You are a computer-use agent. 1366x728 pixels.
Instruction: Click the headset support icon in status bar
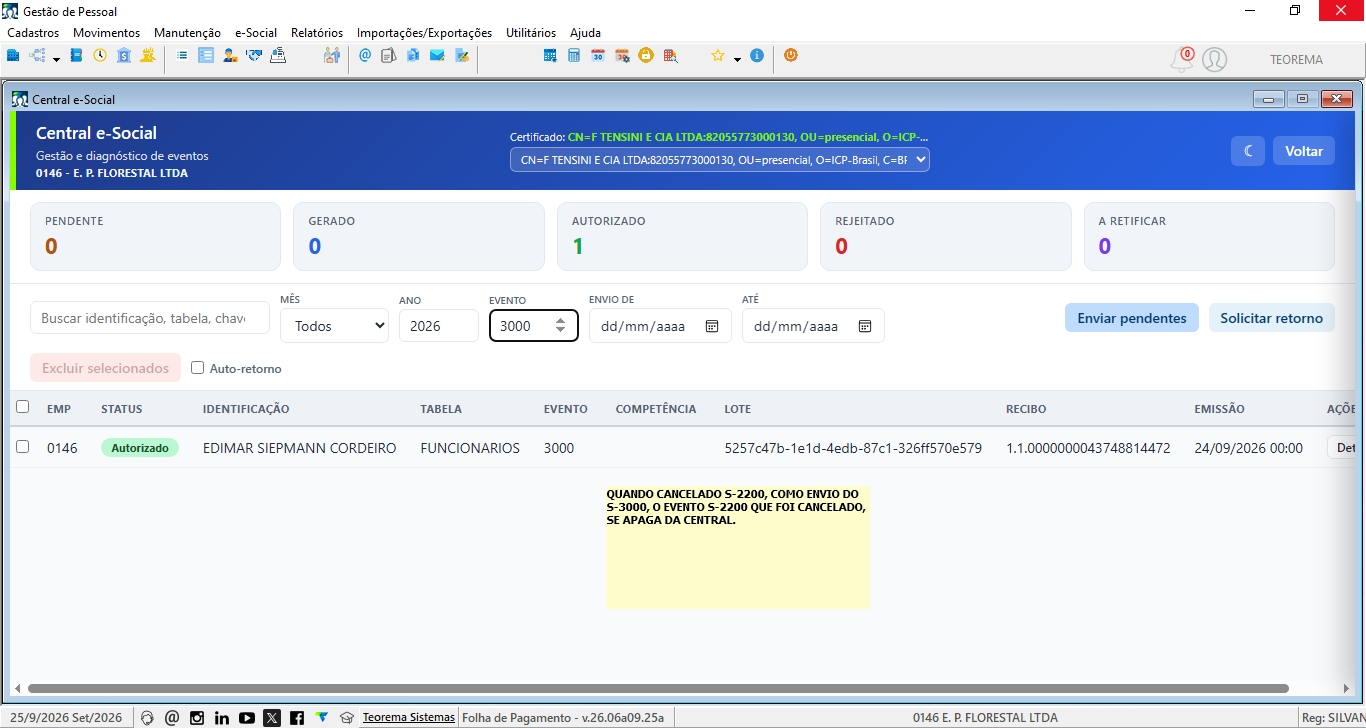147,718
